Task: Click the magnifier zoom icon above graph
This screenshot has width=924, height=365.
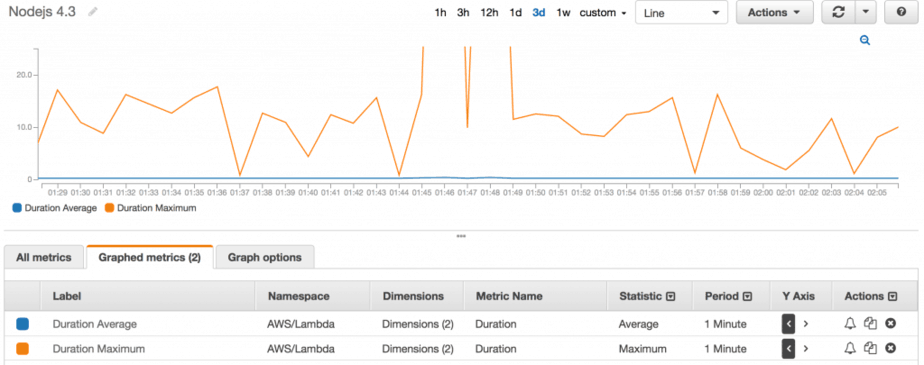Action: [865, 40]
